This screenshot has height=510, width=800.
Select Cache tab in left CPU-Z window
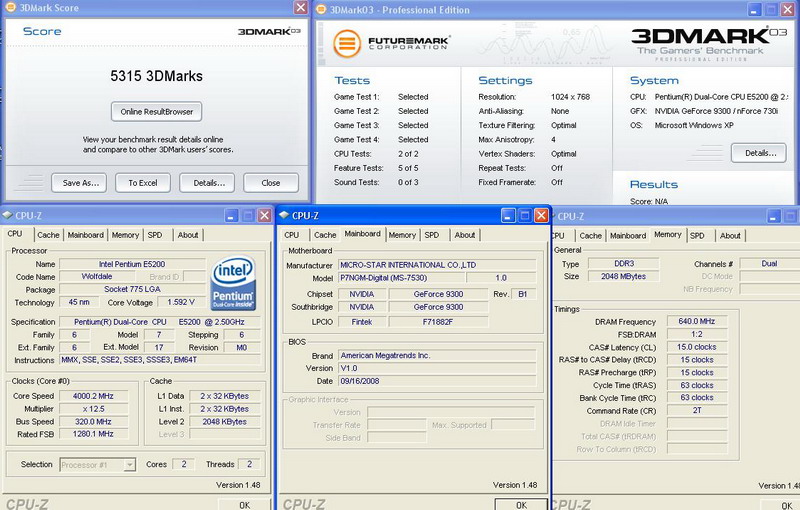coord(48,235)
